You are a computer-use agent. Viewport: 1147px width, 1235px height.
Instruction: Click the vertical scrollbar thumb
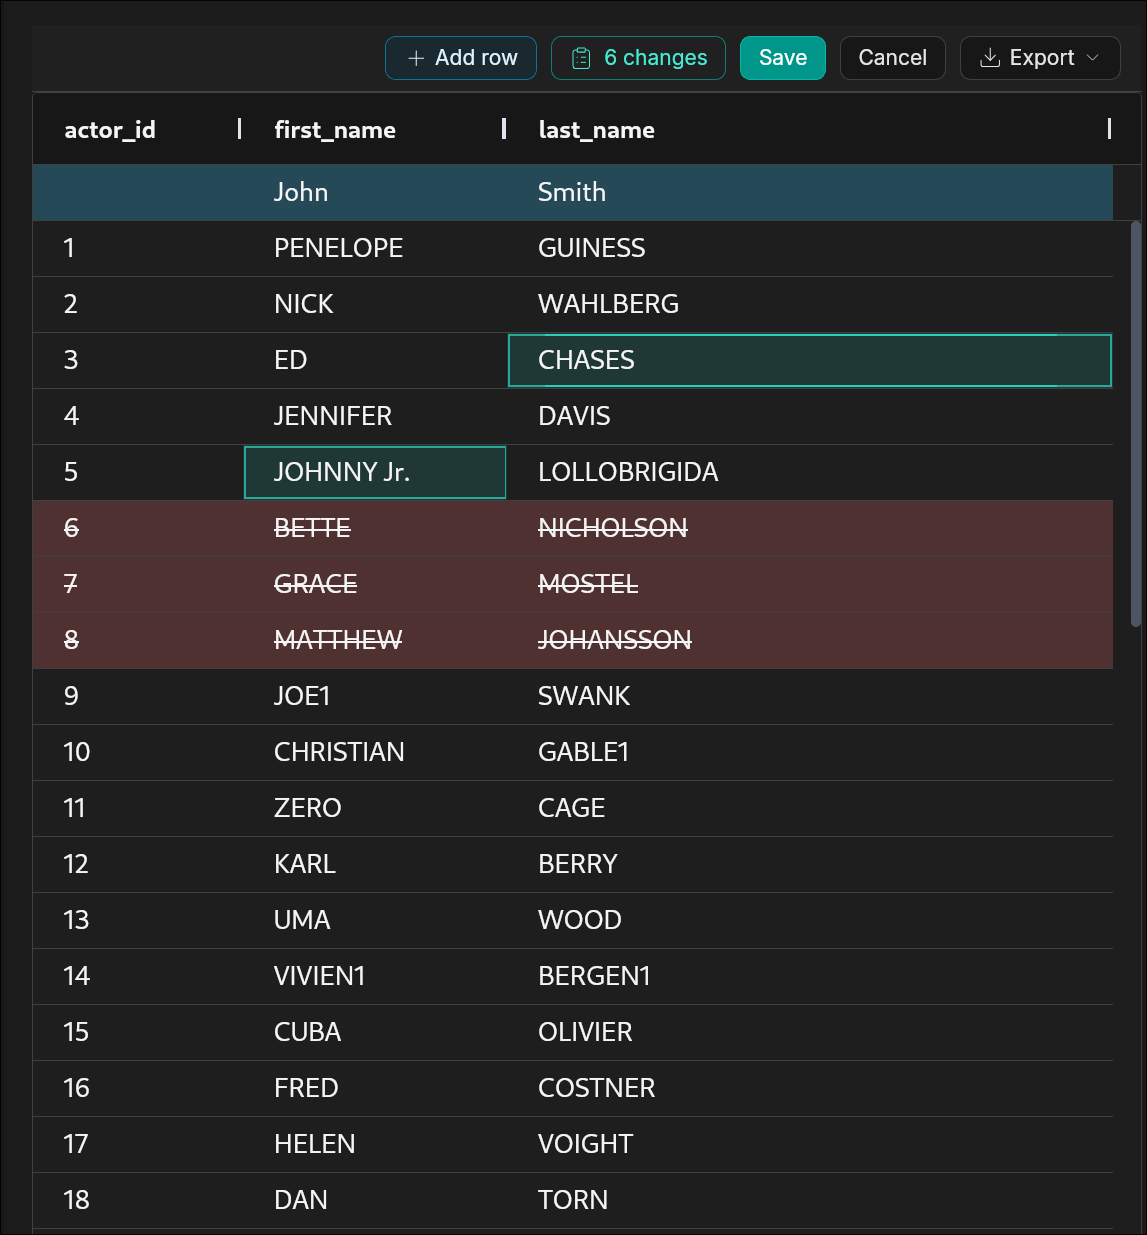[x=1135, y=424]
